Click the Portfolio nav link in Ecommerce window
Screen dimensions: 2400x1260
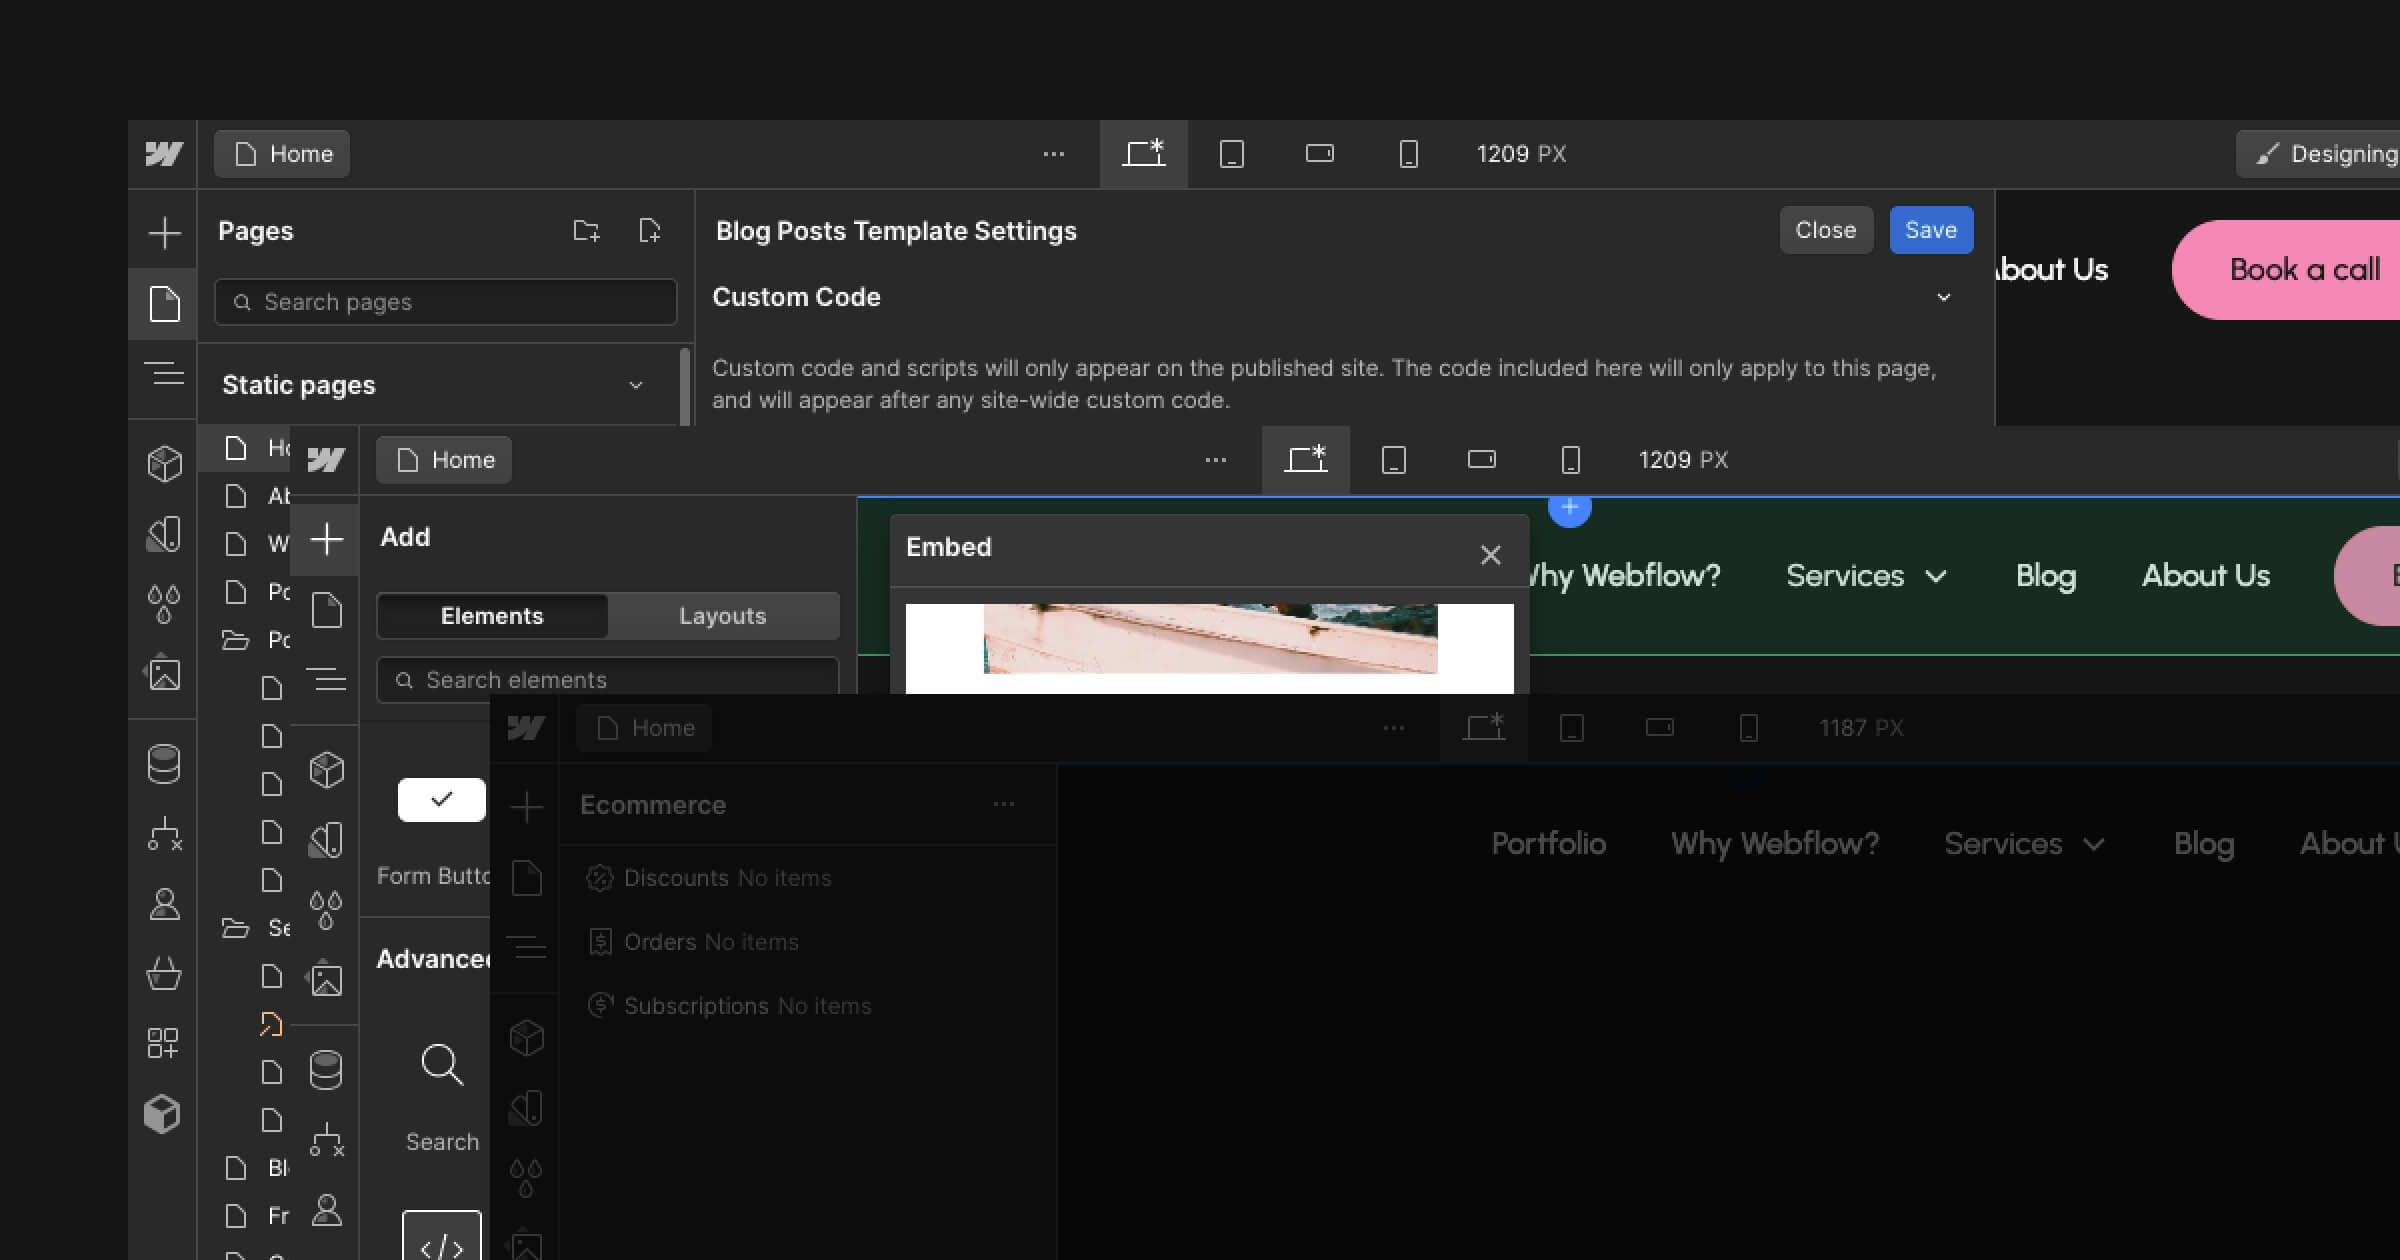[x=1549, y=844]
